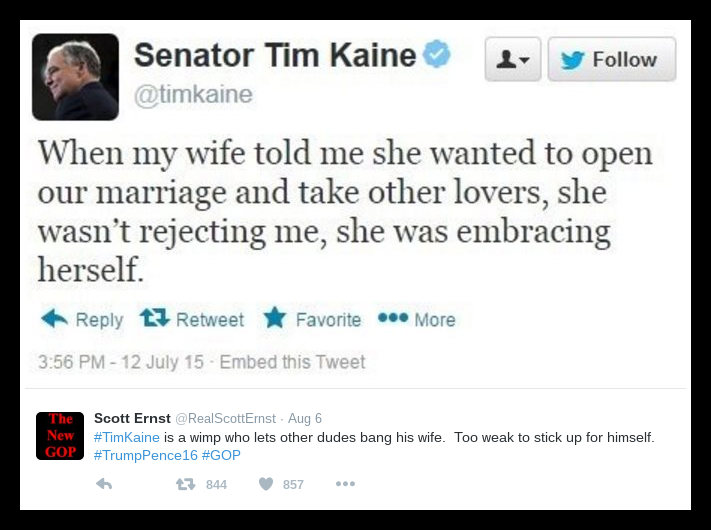Retweet Scott Ernst's reply showing 844

(x=186, y=484)
